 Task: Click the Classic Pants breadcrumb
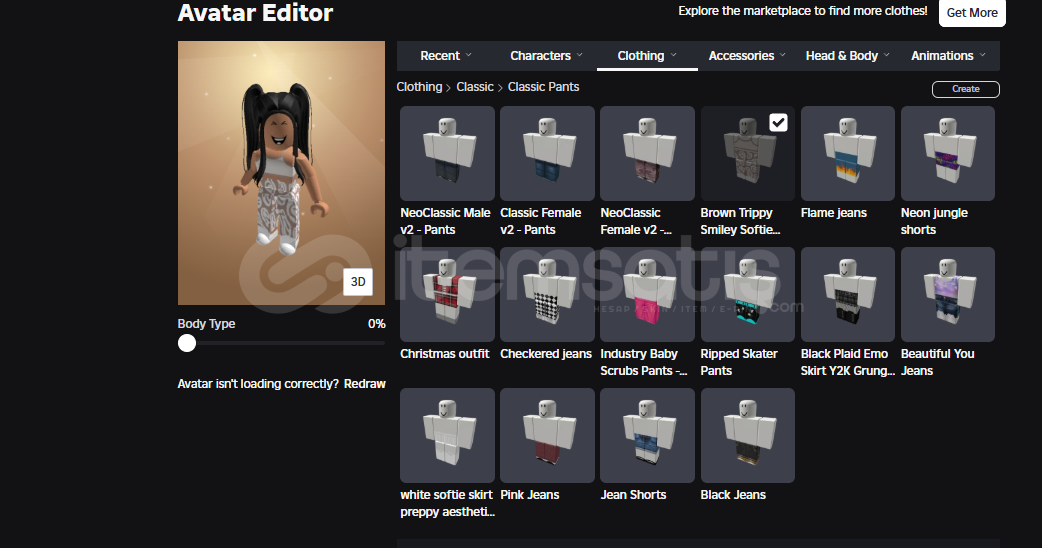pos(543,87)
